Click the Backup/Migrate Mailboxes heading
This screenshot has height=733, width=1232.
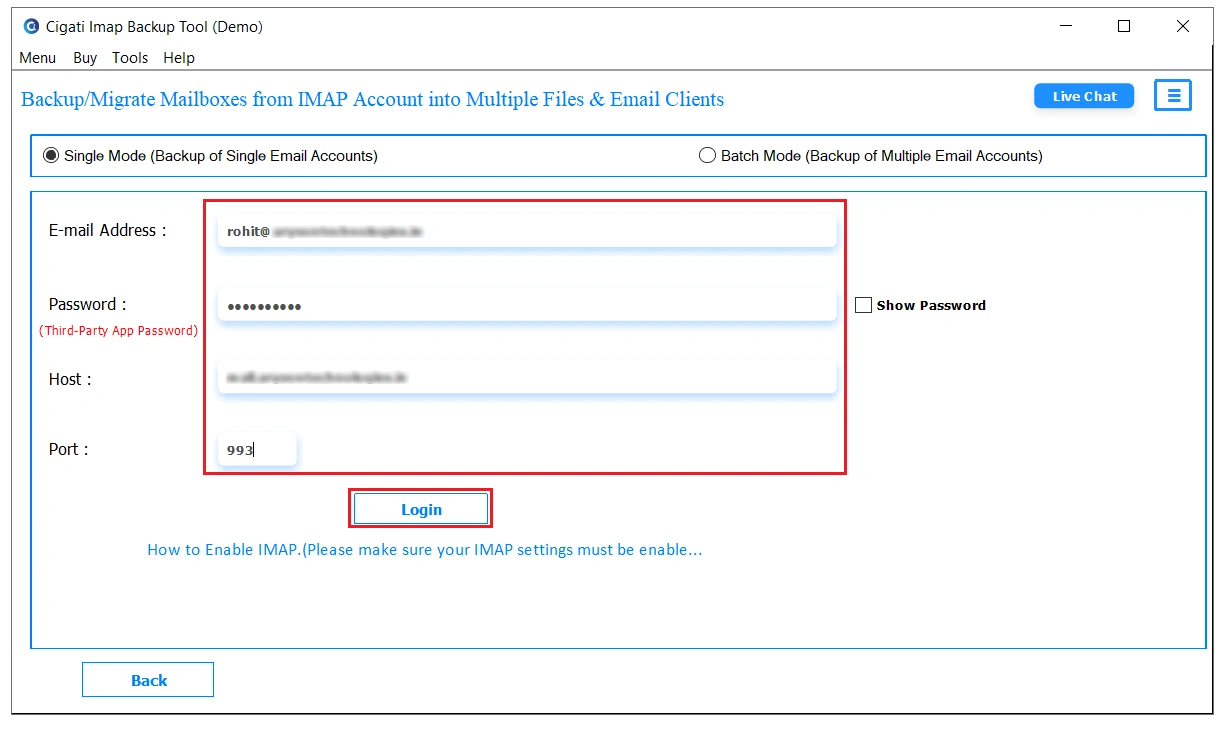[x=372, y=99]
